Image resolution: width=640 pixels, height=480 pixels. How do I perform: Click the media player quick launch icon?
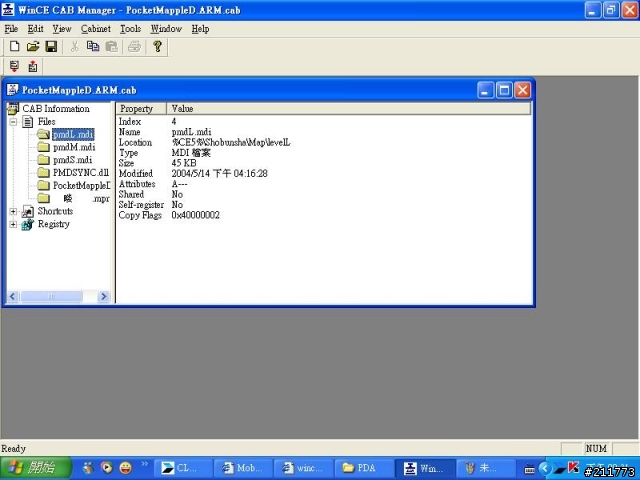point(107,468)
